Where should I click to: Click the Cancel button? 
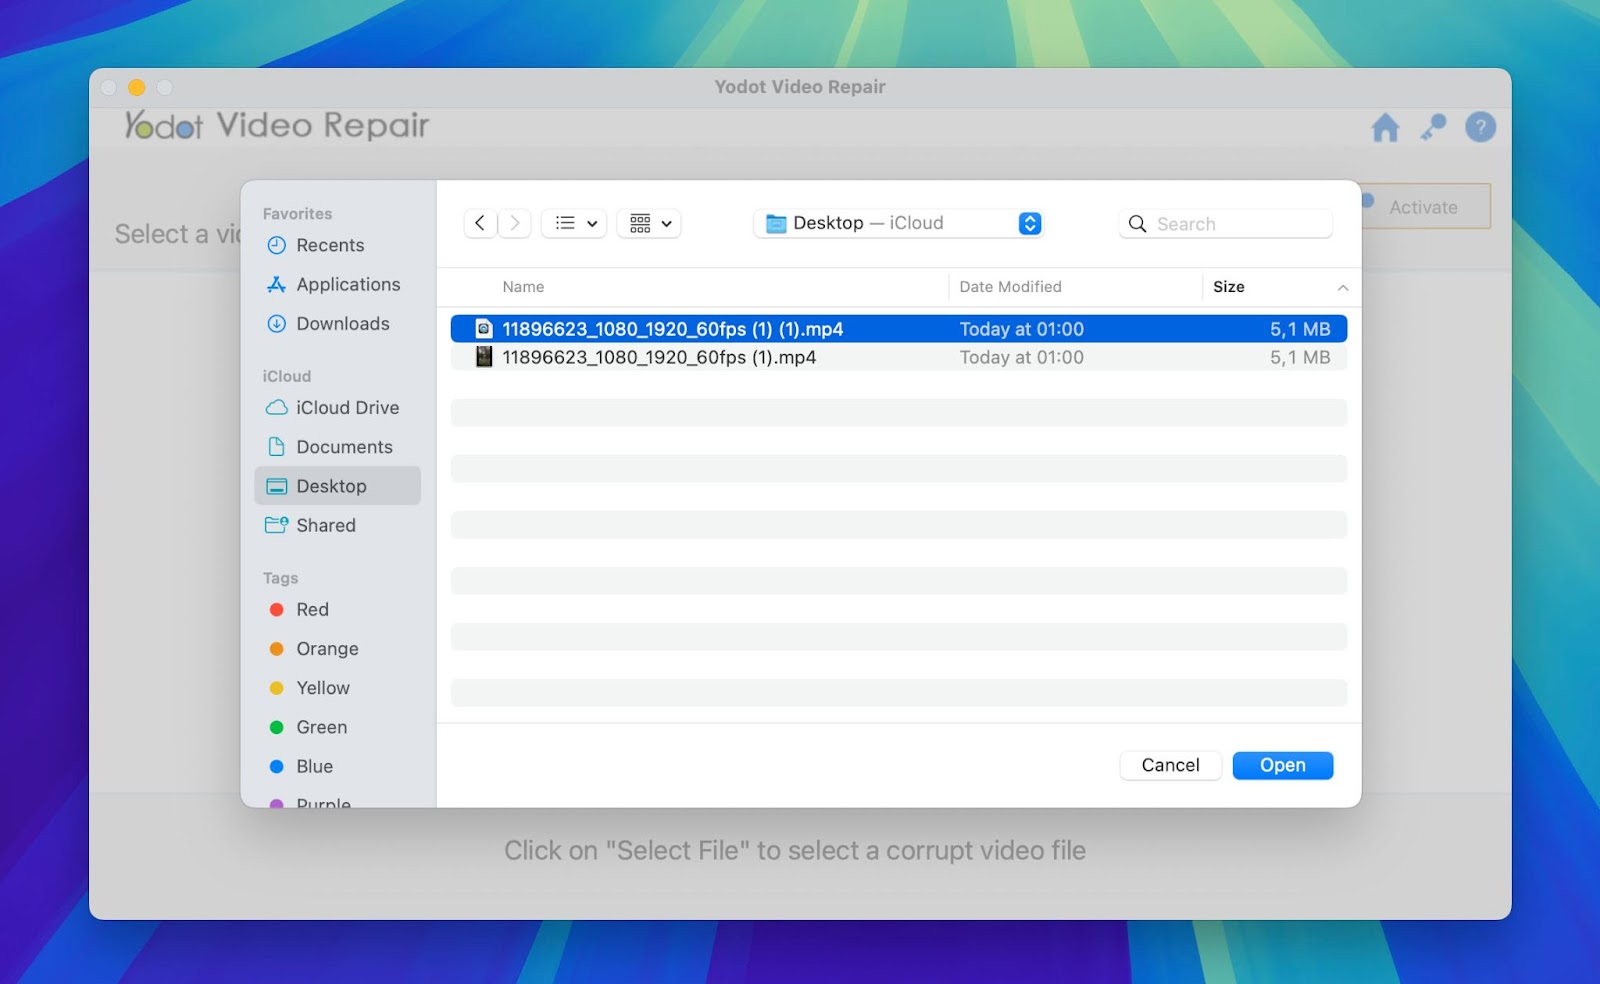(1170, 765)
